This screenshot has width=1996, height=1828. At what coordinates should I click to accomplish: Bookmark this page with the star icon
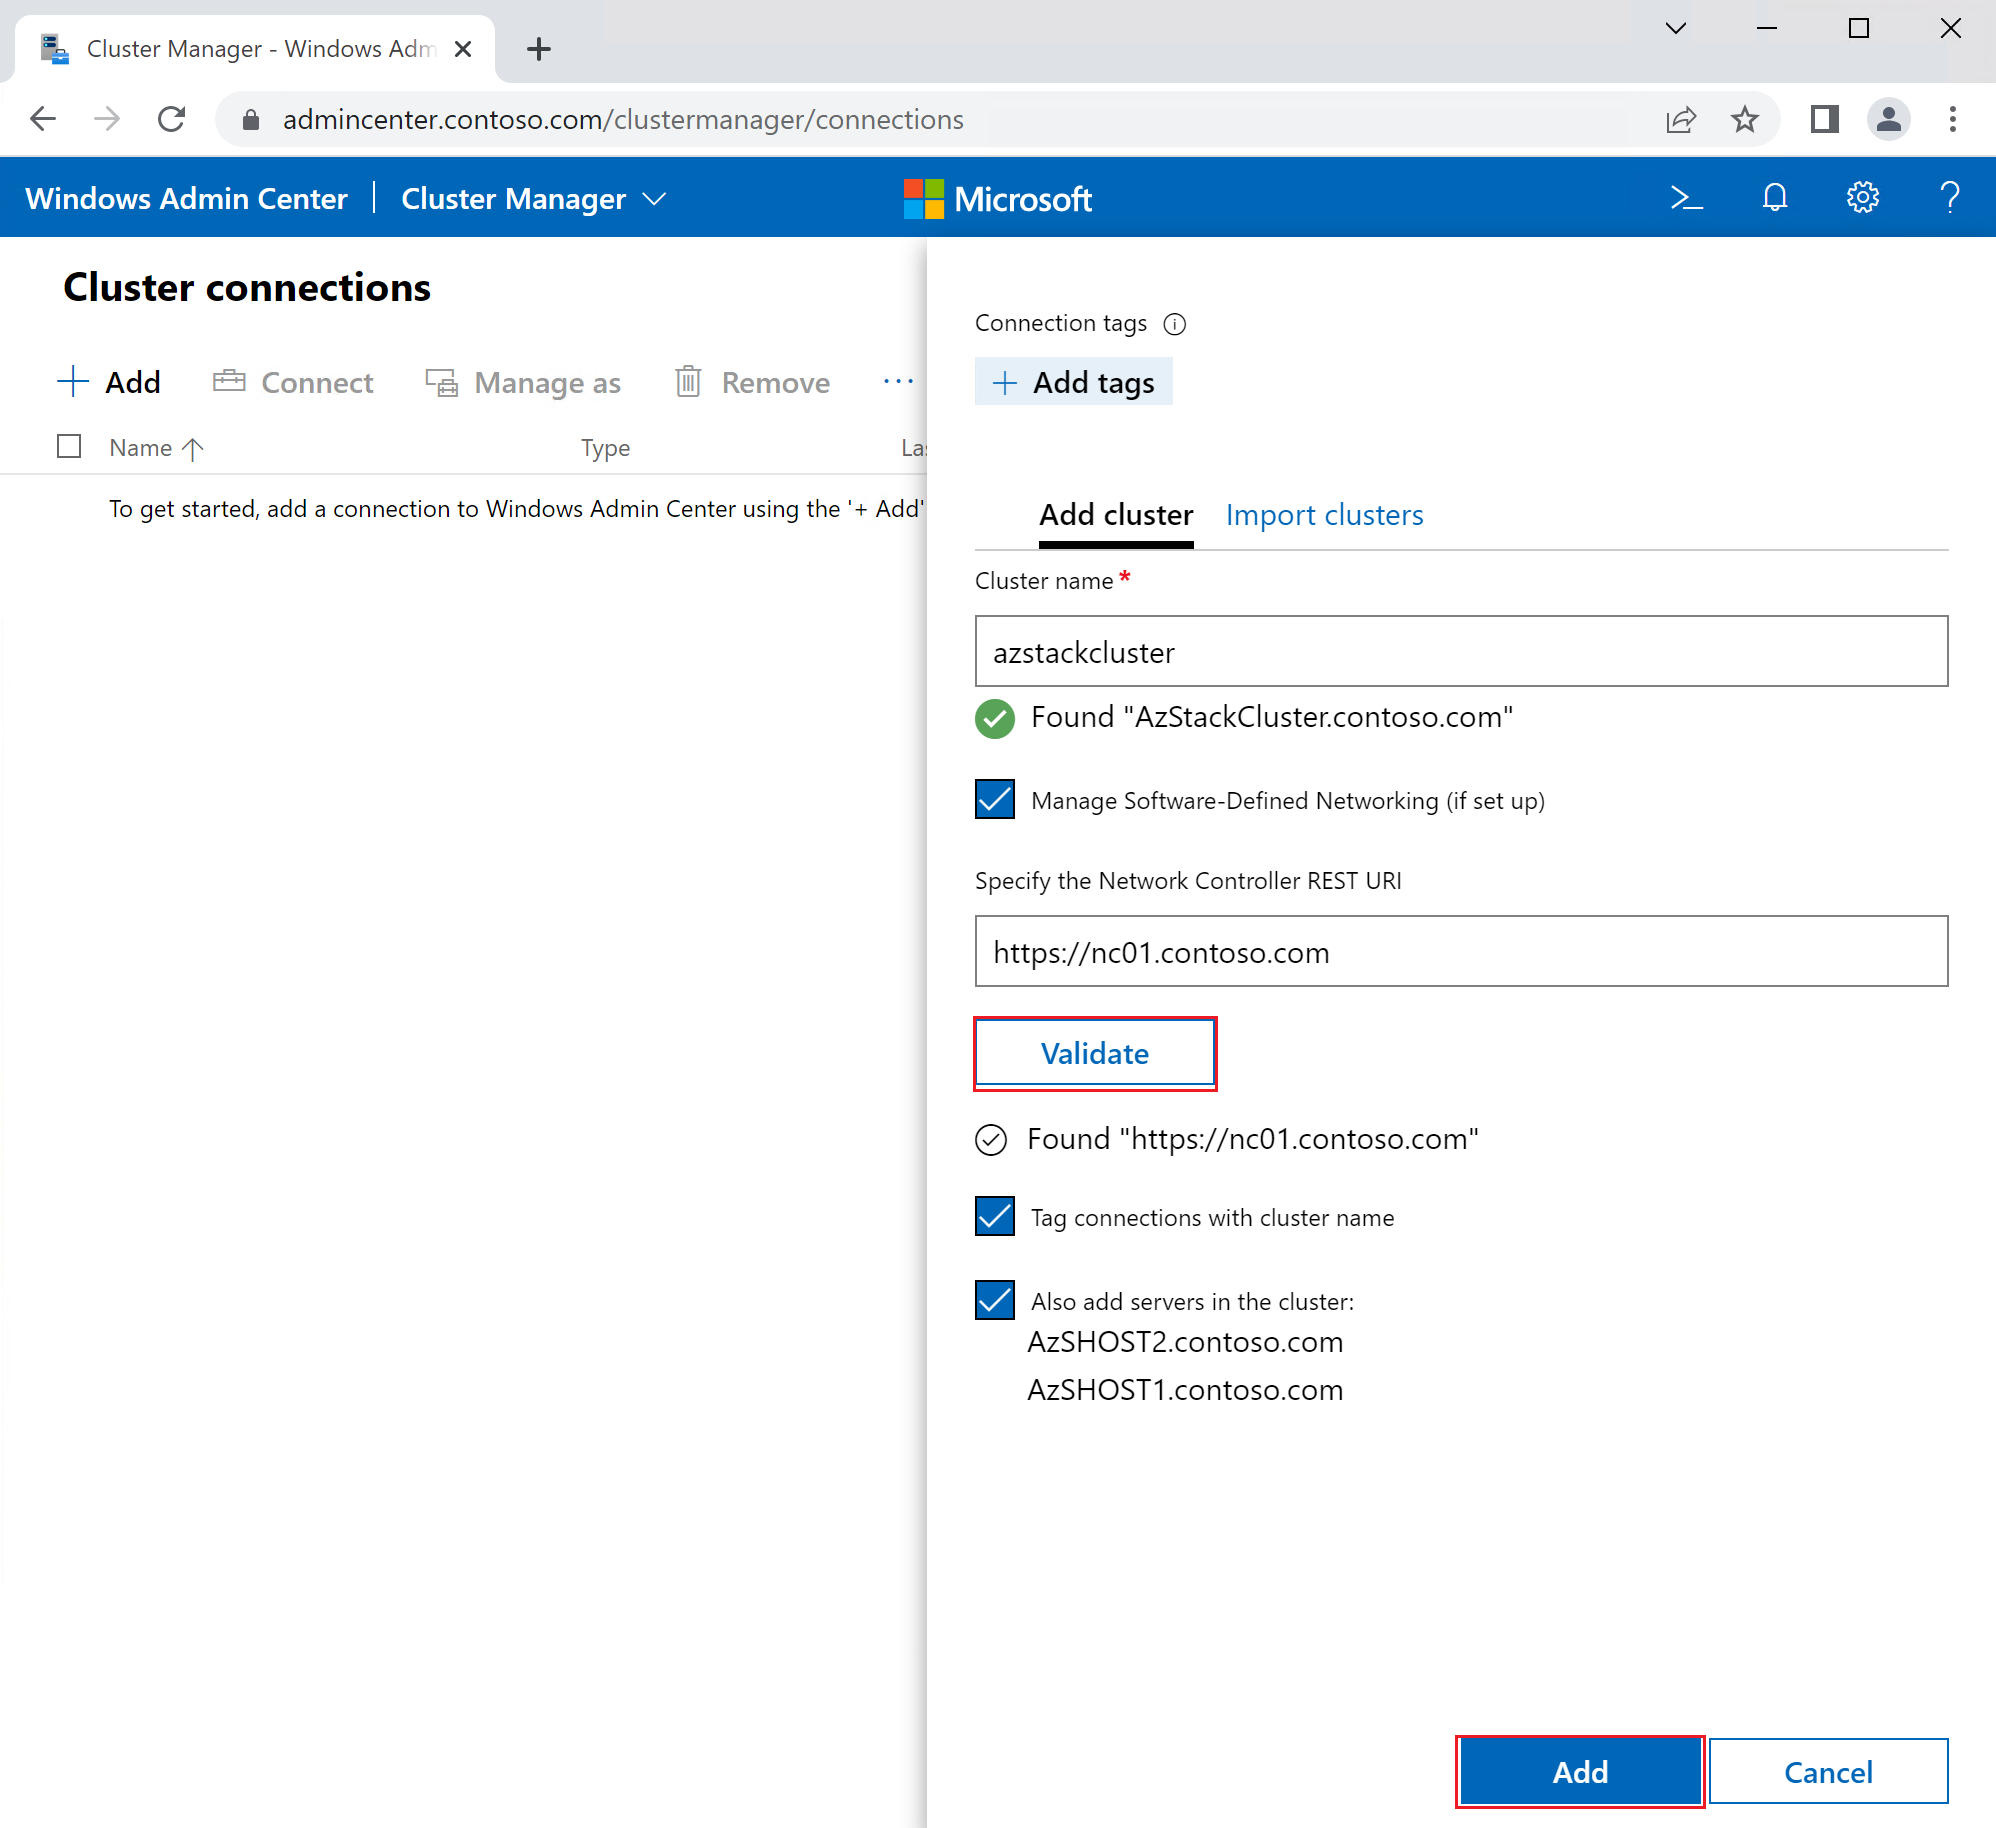coord(1745,120)
